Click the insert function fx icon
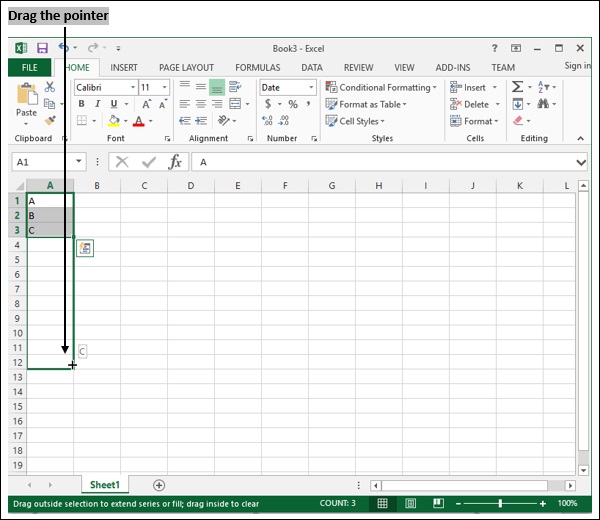Screen dimensions: 600x520 point(175,162)
